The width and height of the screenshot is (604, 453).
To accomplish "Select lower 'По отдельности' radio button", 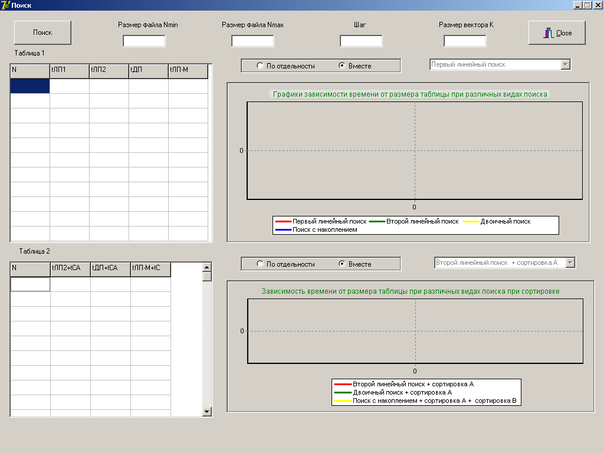I will (x=260, y=264).
